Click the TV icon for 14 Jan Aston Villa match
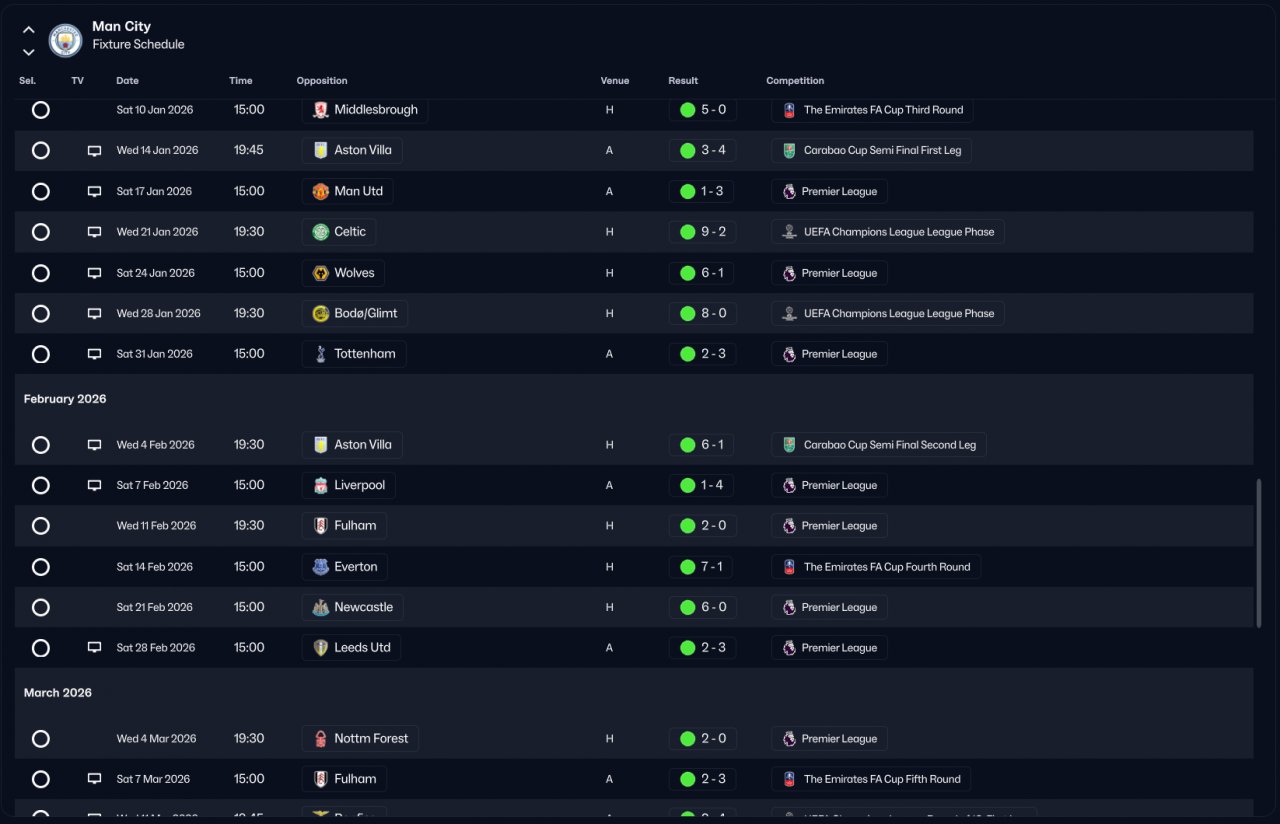The height and width of the screenshot is (824, 1280). tap(94, 151)
